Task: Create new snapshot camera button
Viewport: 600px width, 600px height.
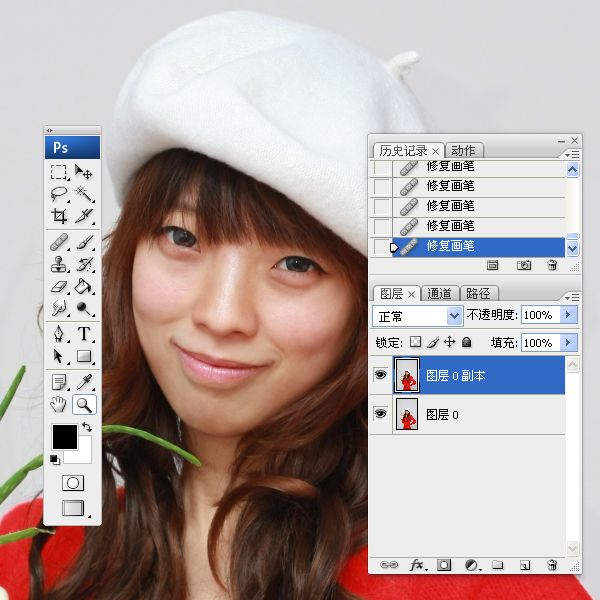Action: 524,265
